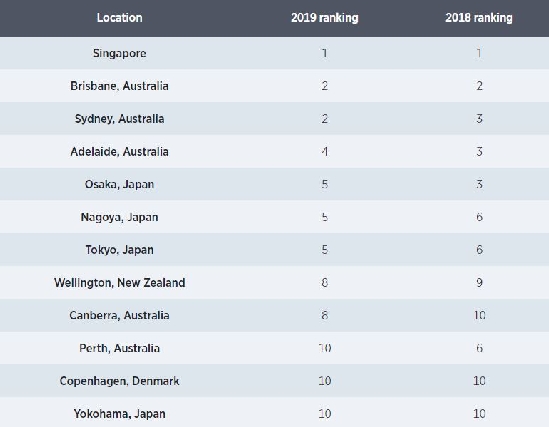Select Nagoya, Japan table entry
The image size is (549, 427).
pyautogui.click(x=119, y=217)
